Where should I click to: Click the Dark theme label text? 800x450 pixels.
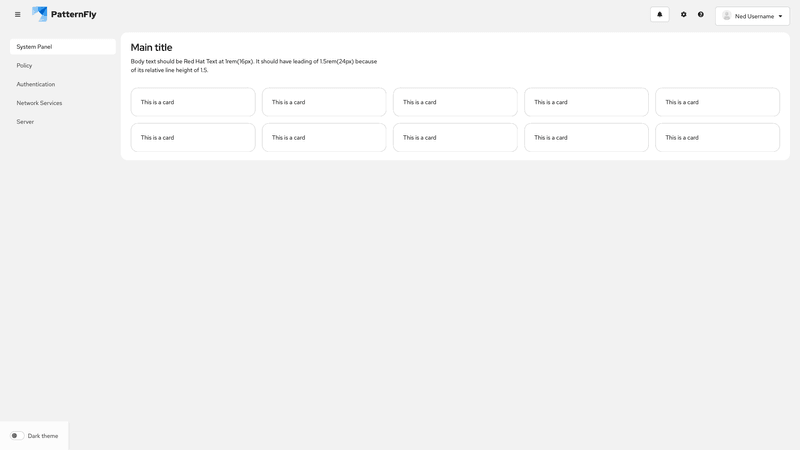point(43,436)
